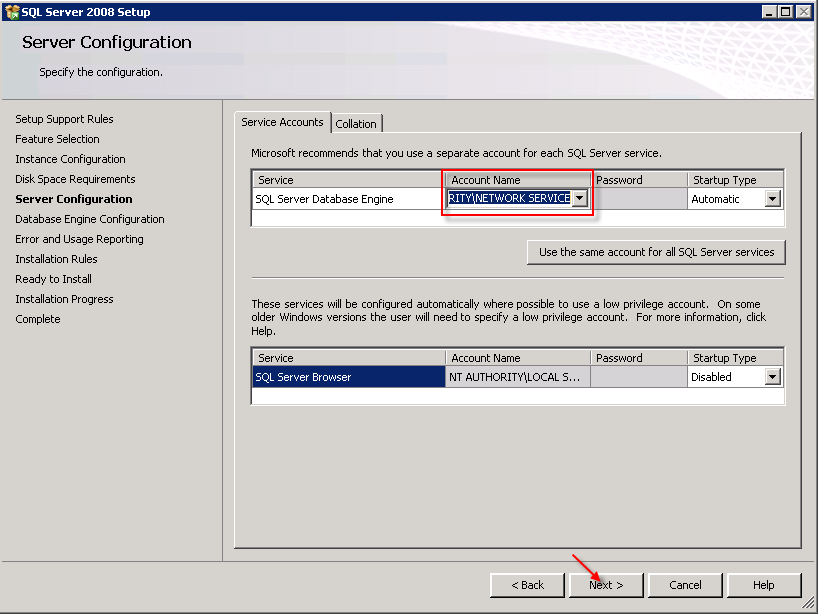Close the SQL Server 2008 Setup window

(803, 11)
